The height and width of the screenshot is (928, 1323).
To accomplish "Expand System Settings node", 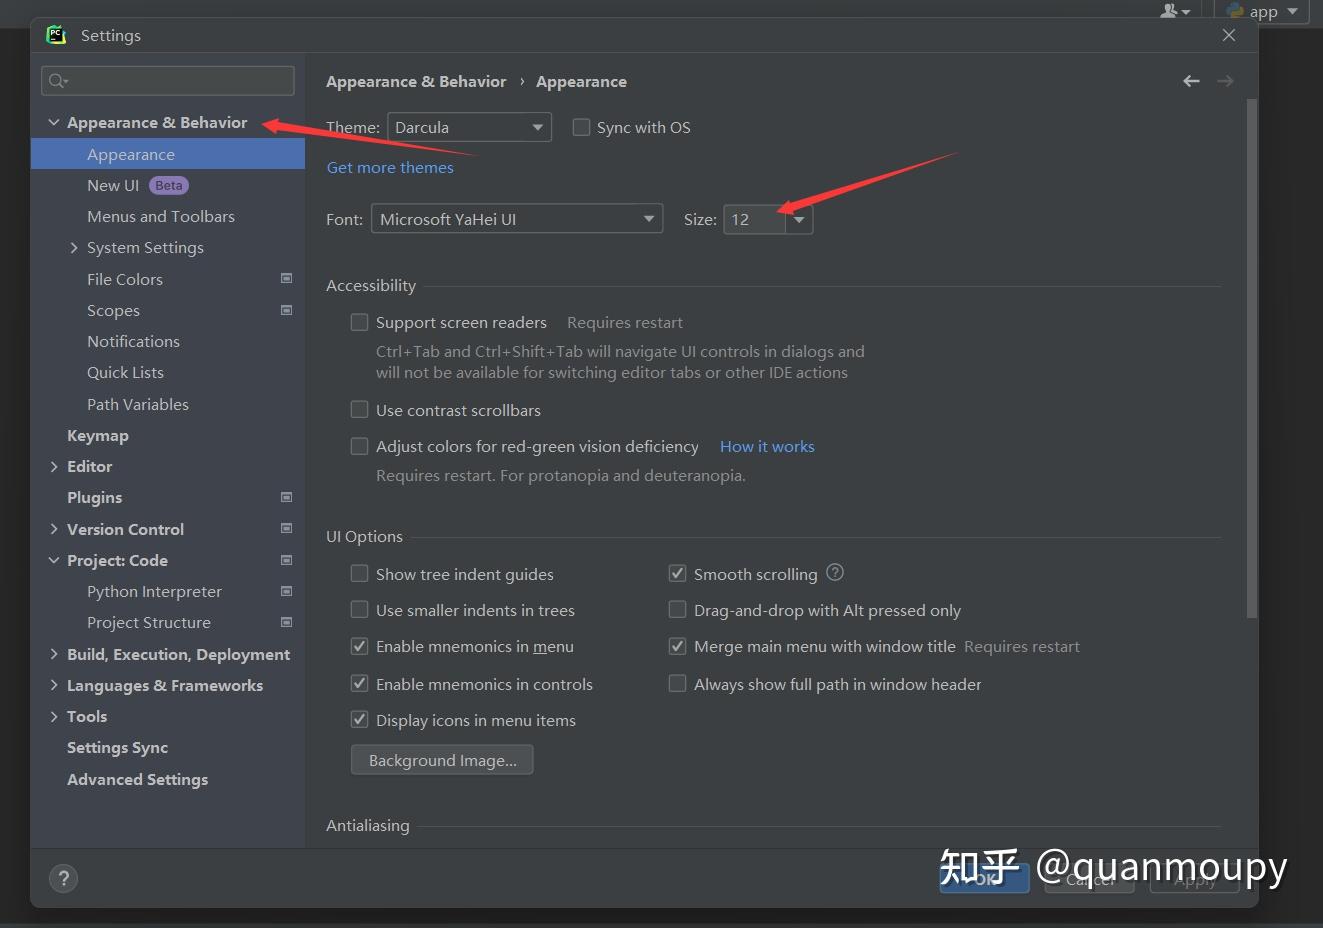I will click(x=74, y=247).
